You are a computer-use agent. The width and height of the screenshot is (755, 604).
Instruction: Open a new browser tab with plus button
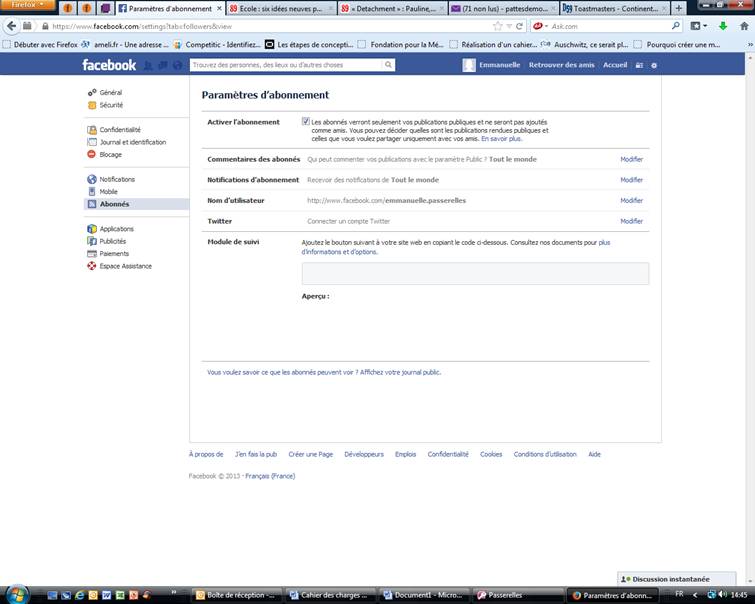pos(678,8)
